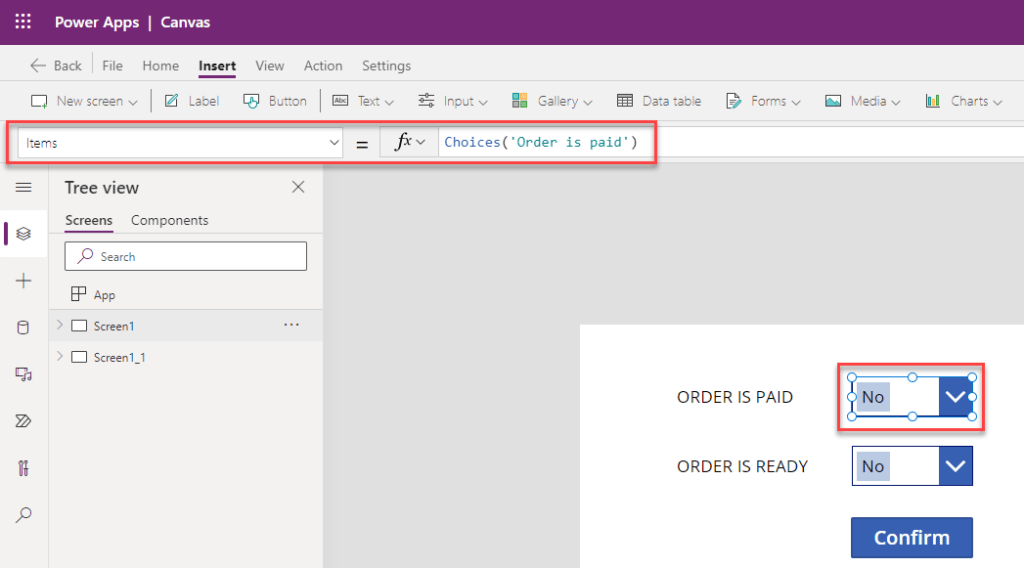The width and height of the screenshot is (1024, 568).
Task: Go Back using the back arrow
Action: click(56, 66)
